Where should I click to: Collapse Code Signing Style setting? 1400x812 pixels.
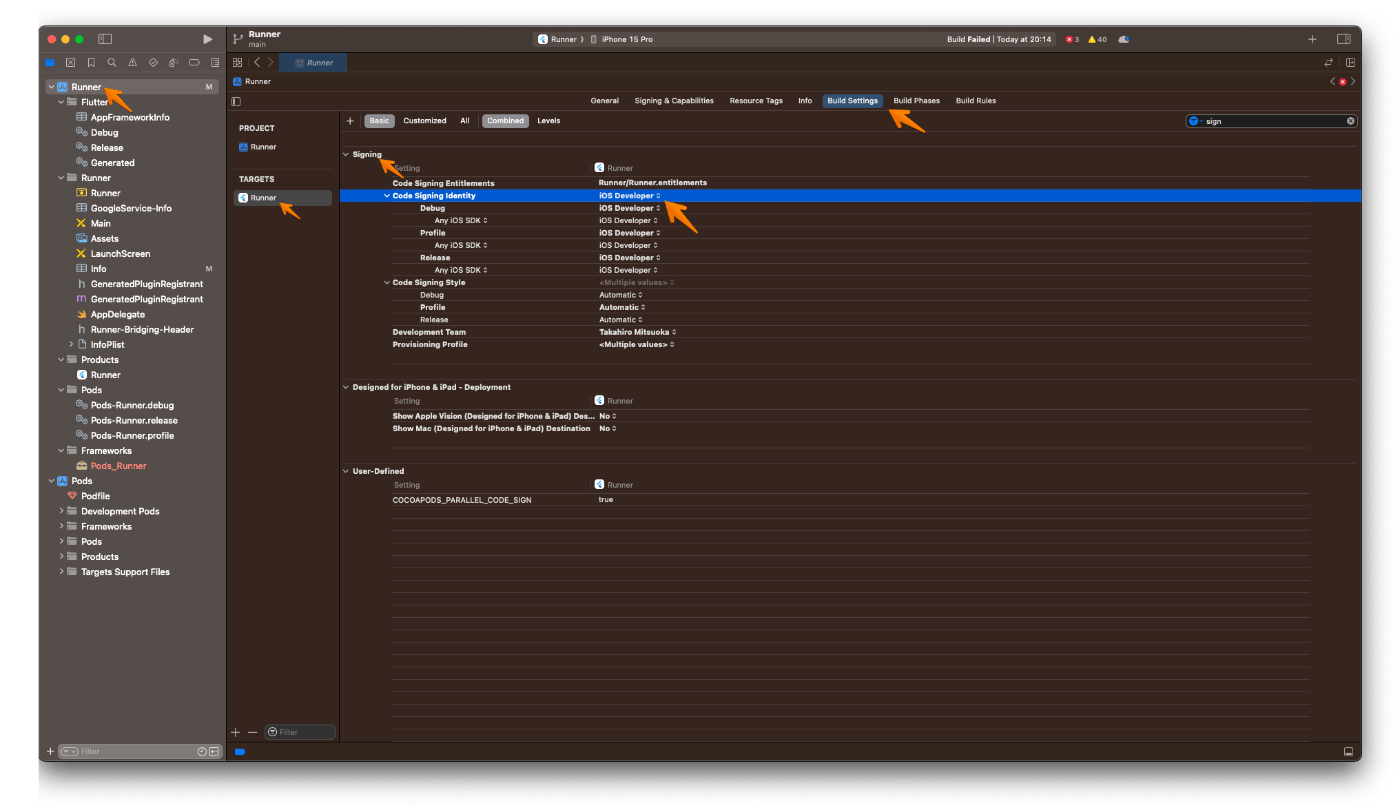(x=387, y=283)
